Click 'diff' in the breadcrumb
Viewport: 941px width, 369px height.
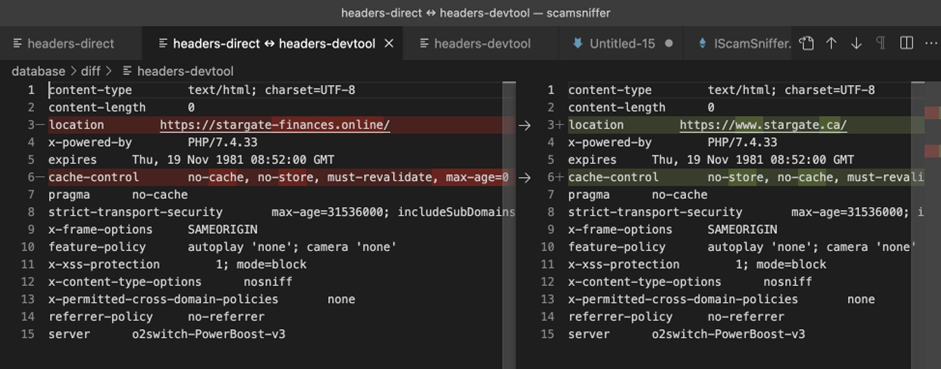pyautogui.click(x=91, y=71)
